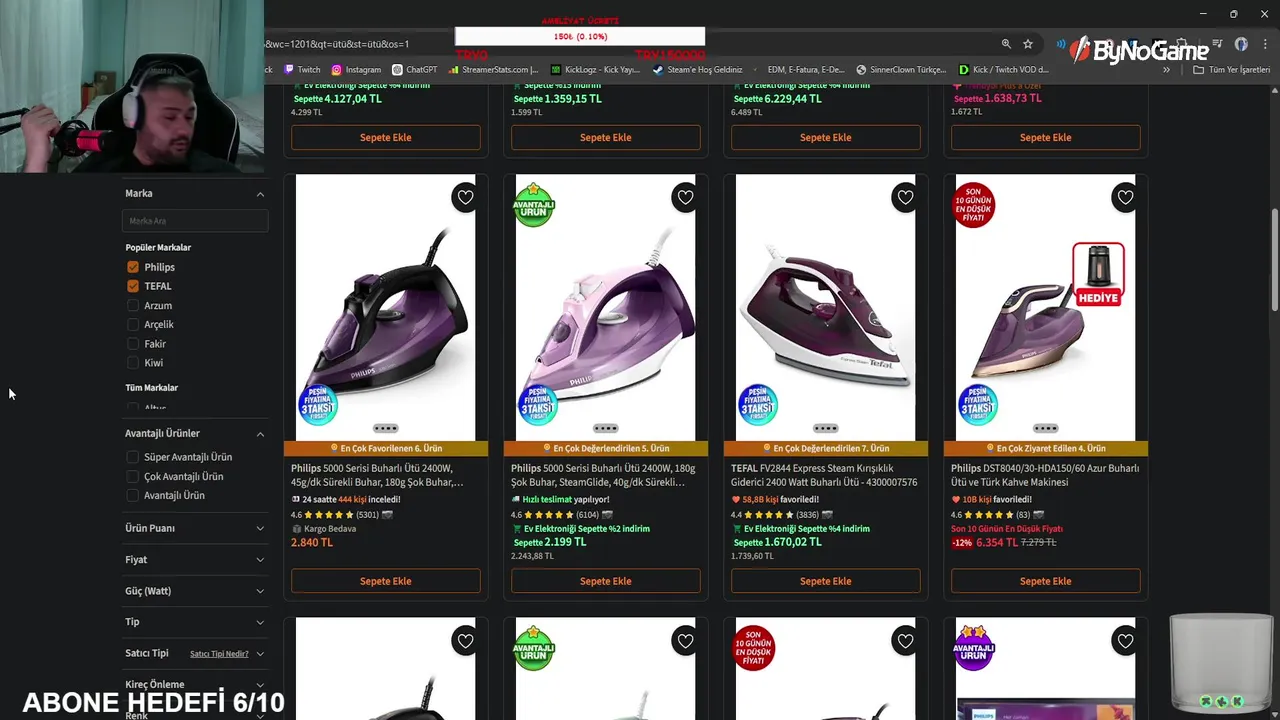Open the Steam'e Hoş Geldiniz bookmark

click(x=698, y=70)
